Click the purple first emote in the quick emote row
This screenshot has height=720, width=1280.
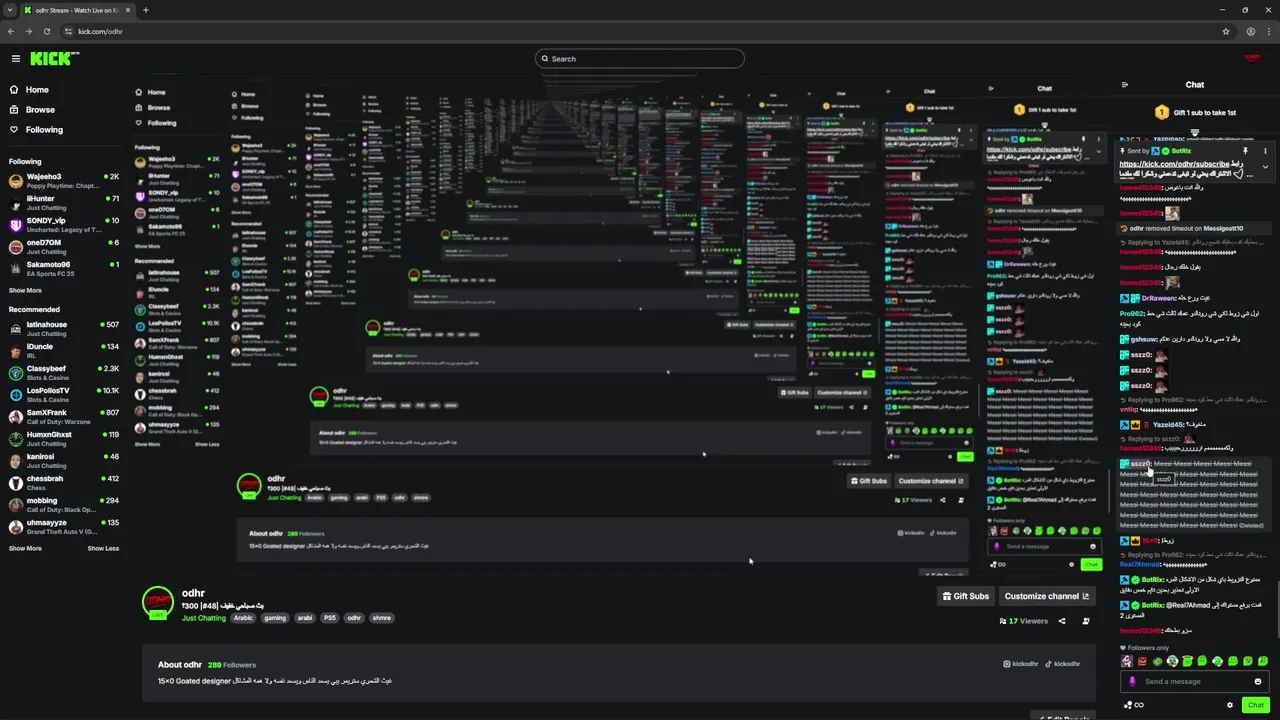point(1127,661)
